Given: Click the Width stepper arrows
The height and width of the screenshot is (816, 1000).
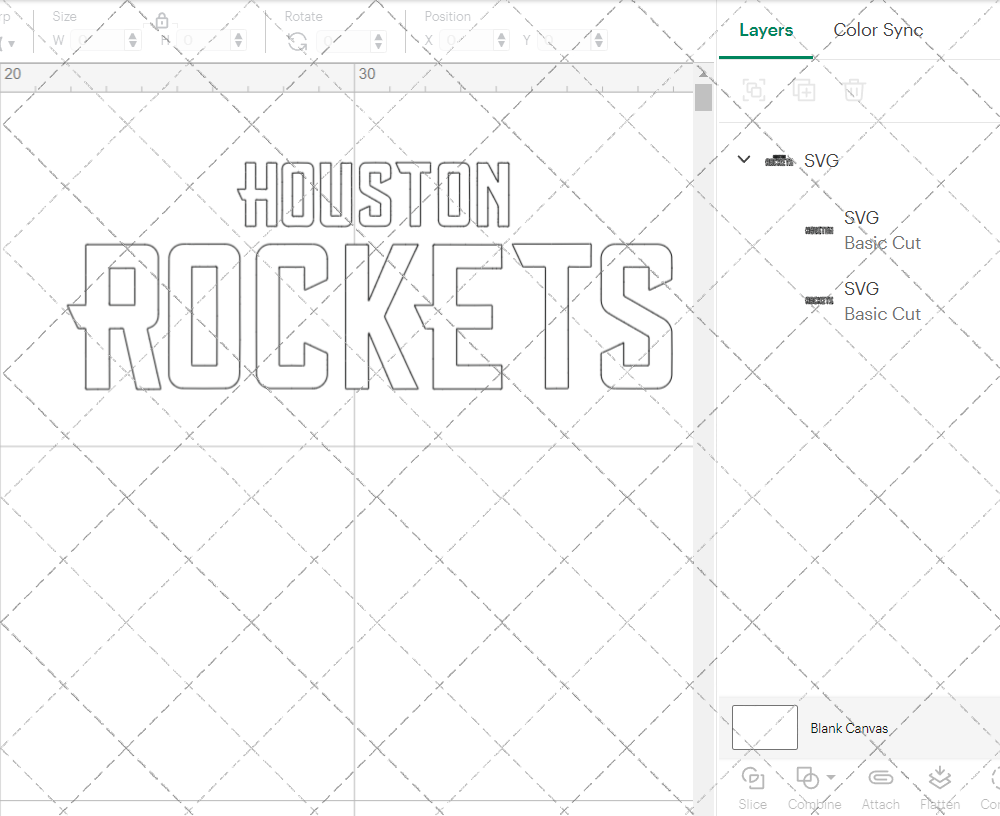Looking at the screenshot, I should pos(133,40).
